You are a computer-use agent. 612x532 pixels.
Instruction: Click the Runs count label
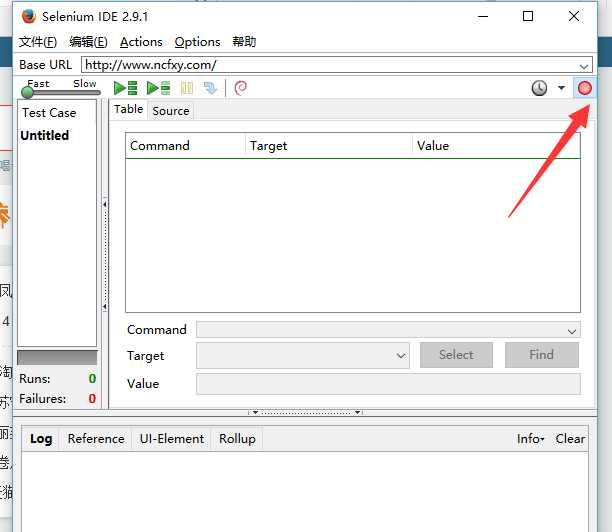[35, 379]
